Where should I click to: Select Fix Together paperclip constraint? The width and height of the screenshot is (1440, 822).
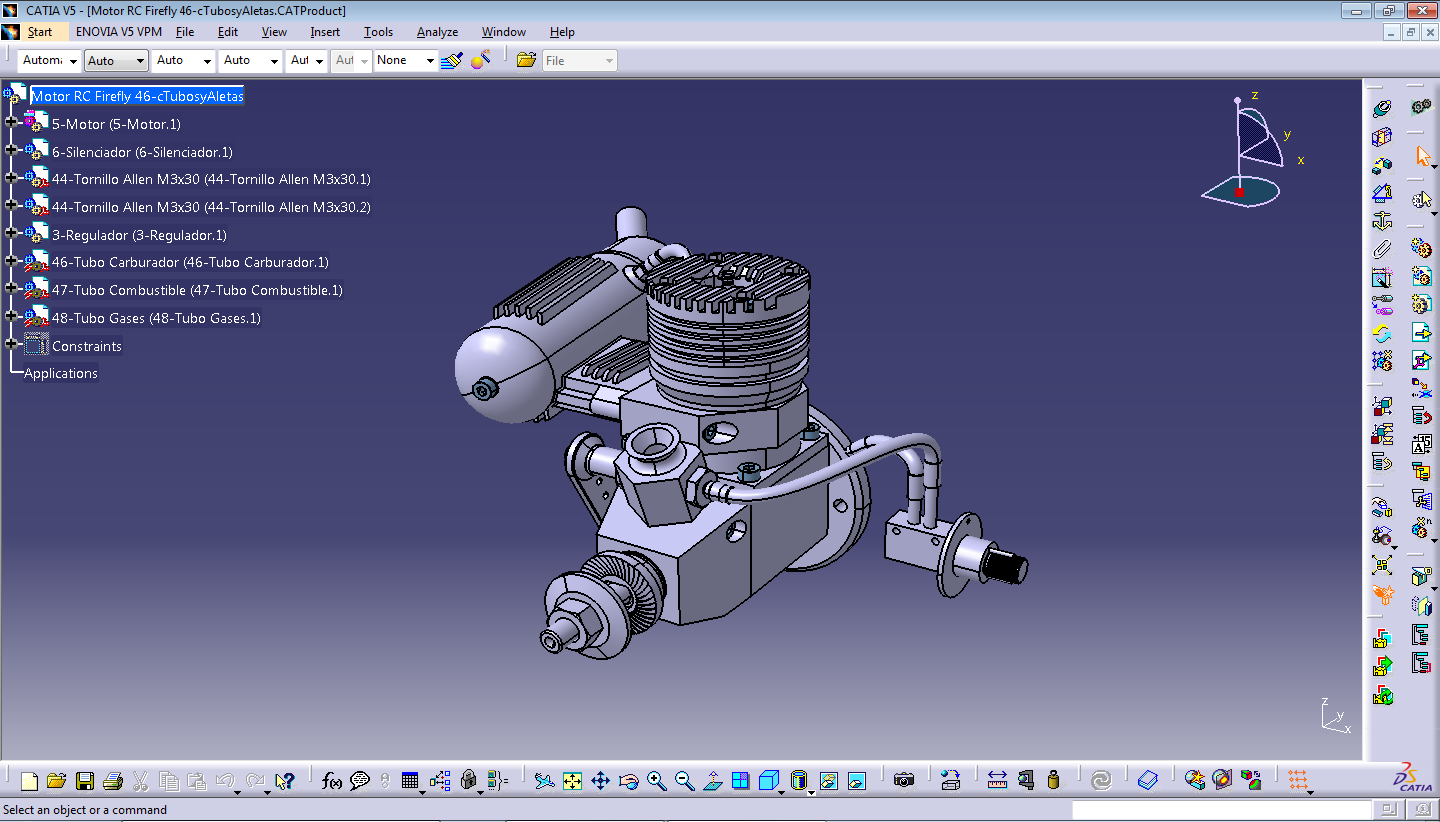pos(1382,248)
